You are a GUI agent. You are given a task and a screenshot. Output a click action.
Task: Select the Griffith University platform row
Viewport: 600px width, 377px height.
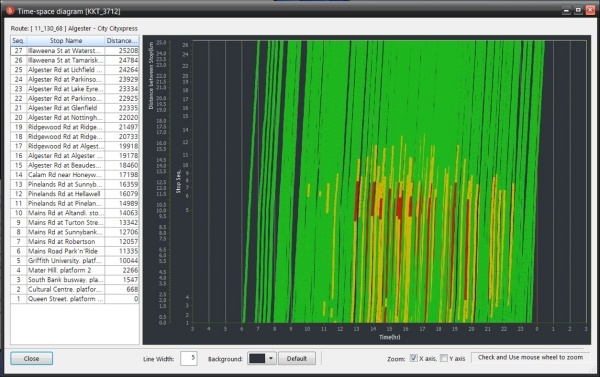coord(75,261)
